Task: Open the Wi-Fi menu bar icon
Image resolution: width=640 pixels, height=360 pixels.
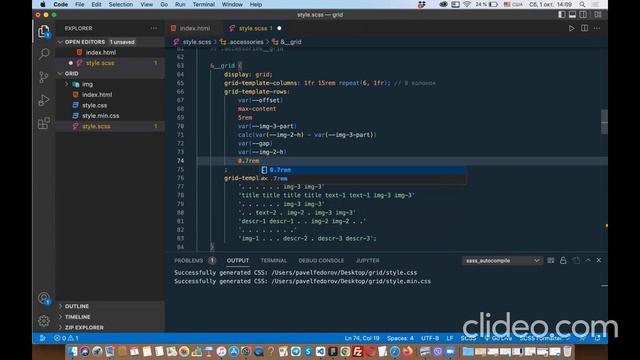Action: point(467,4)
